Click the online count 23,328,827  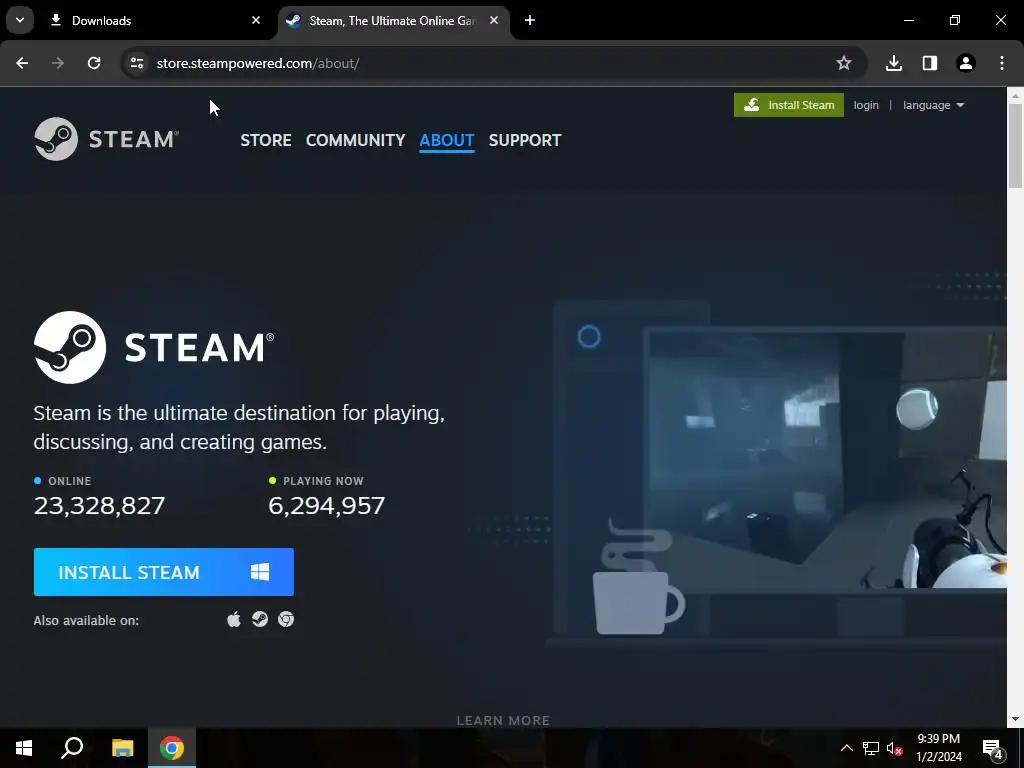(x=99, y=505)
